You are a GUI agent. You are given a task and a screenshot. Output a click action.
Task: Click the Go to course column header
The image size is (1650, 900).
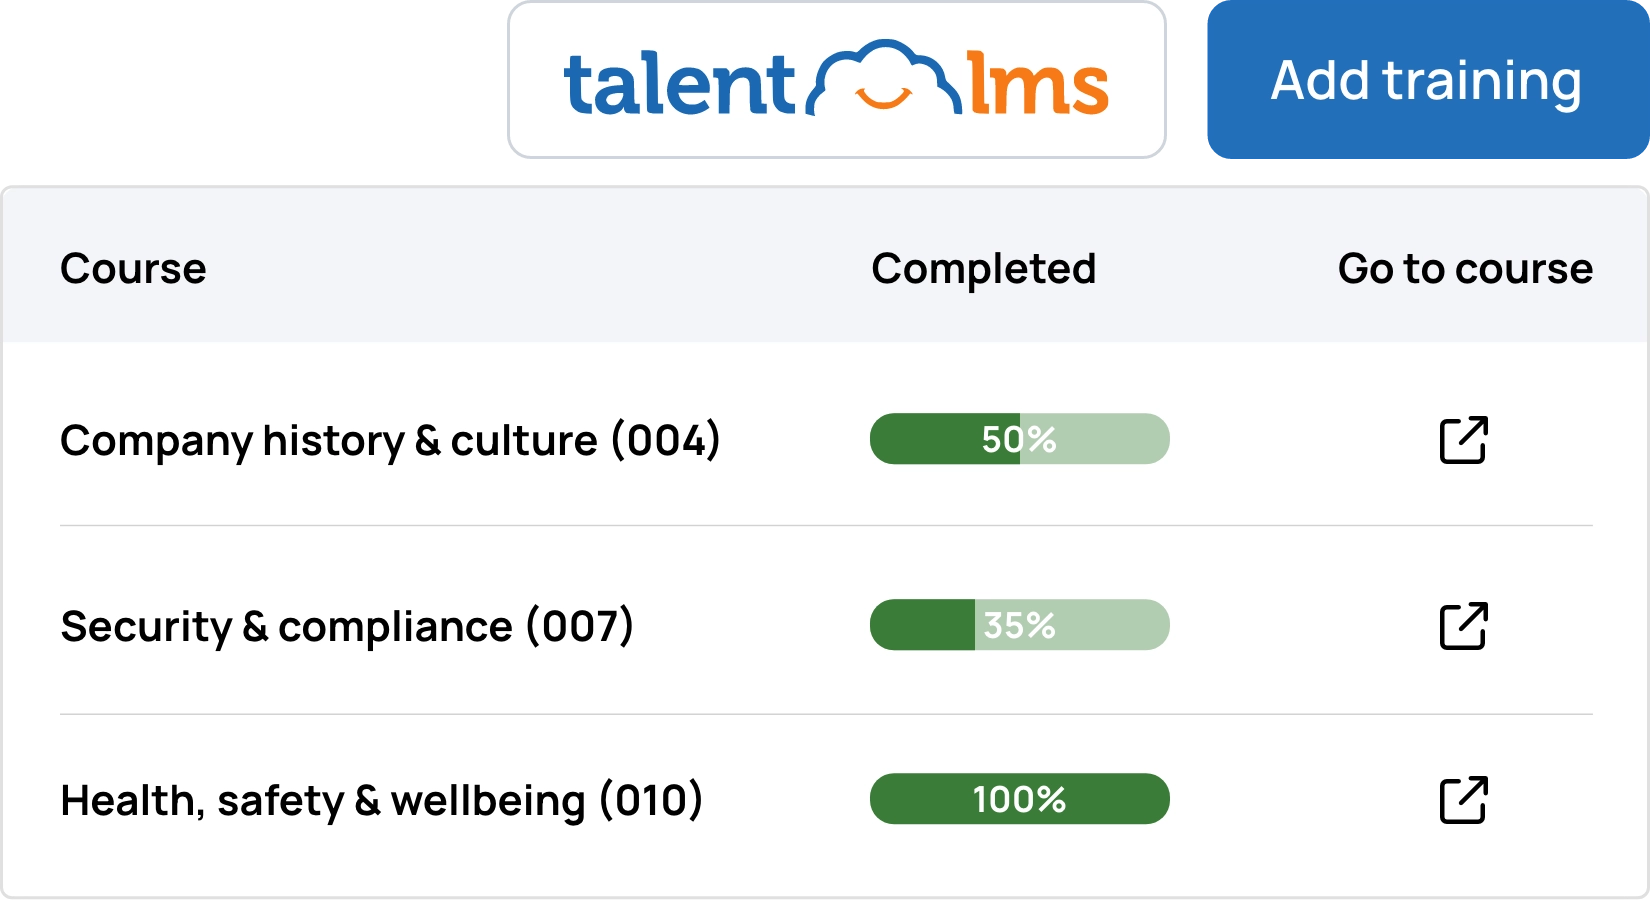tap(1465, 269)
